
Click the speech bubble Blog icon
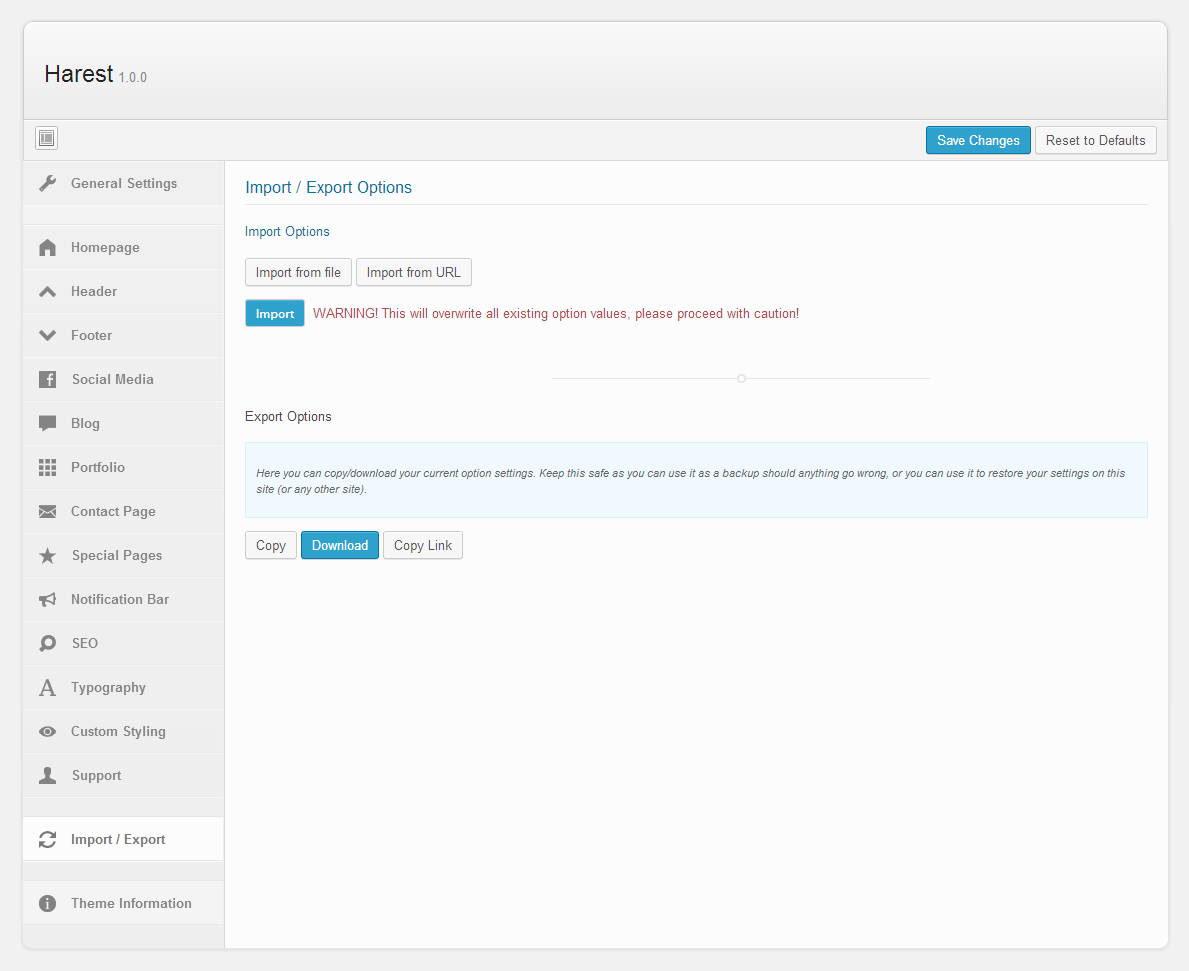(x=47, y=424)
